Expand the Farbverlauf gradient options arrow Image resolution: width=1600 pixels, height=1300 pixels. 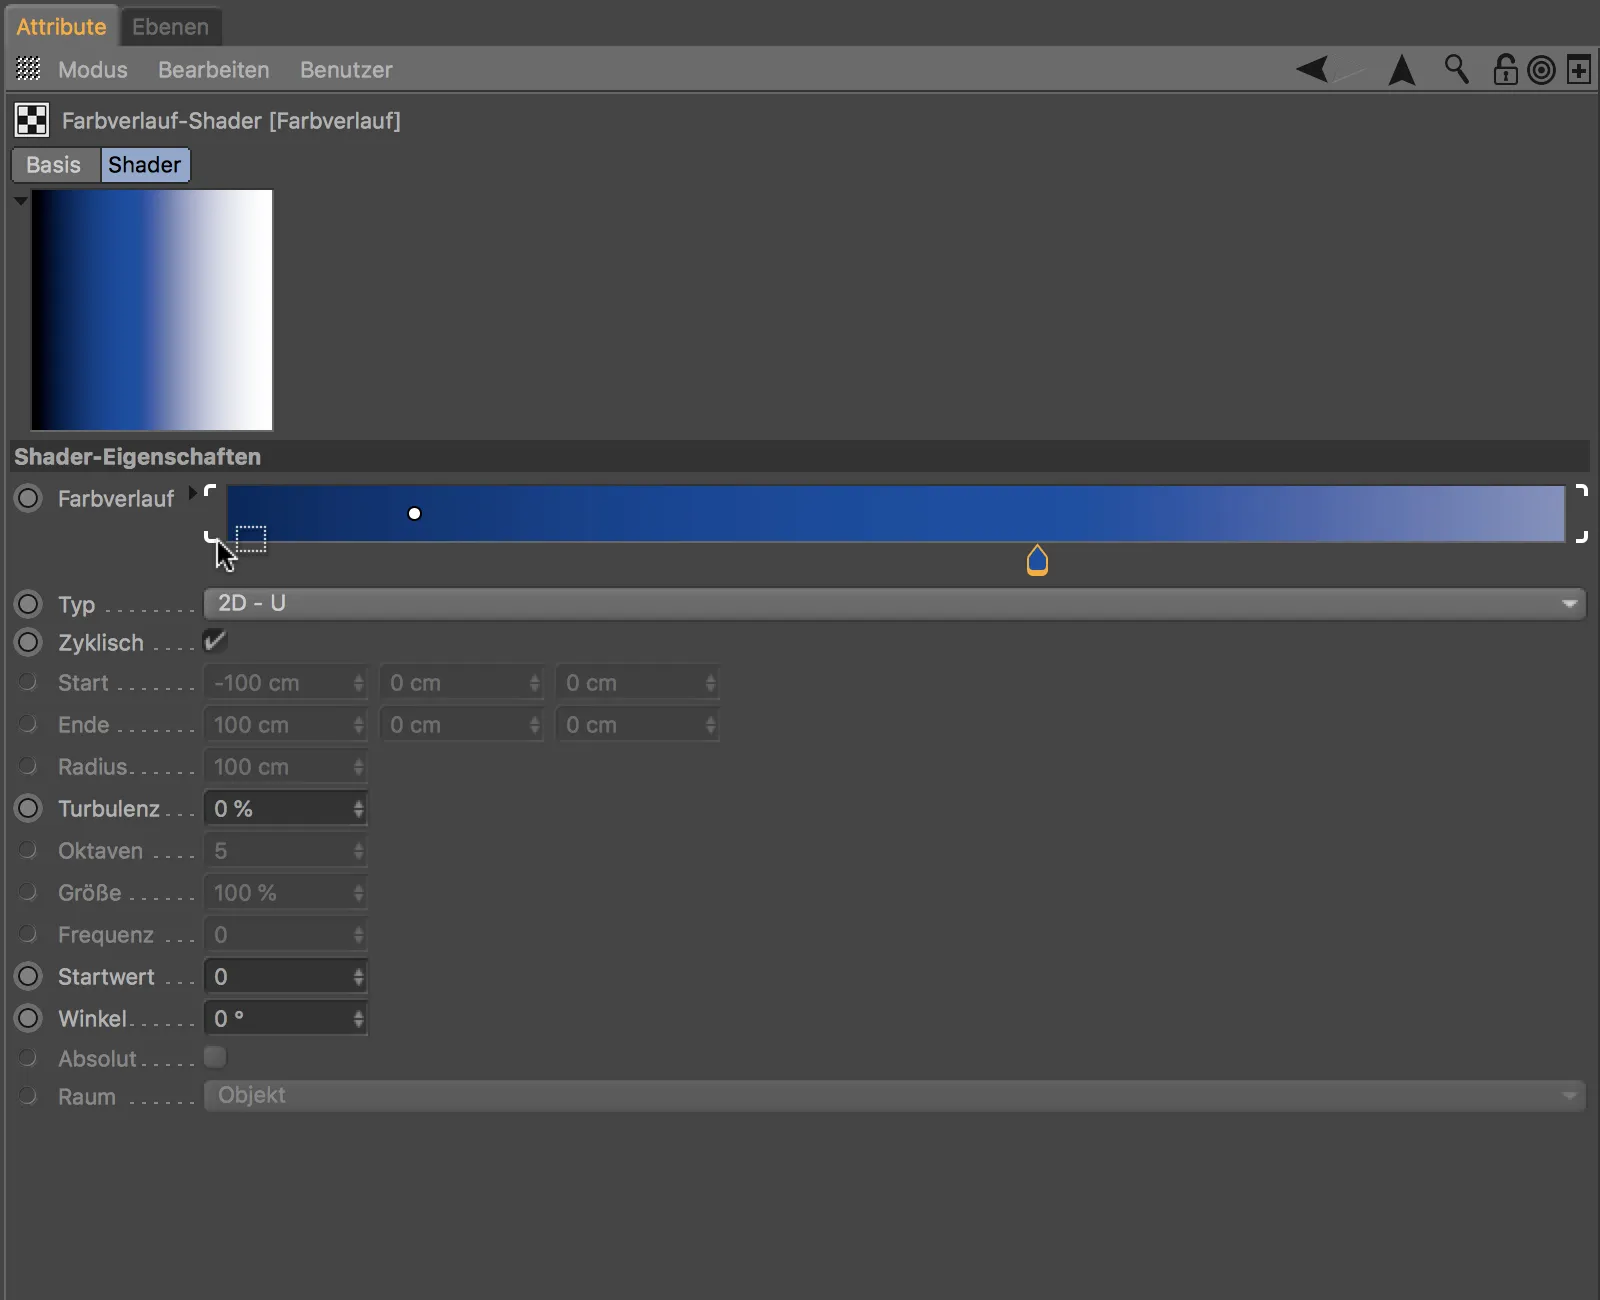point(192,492)
